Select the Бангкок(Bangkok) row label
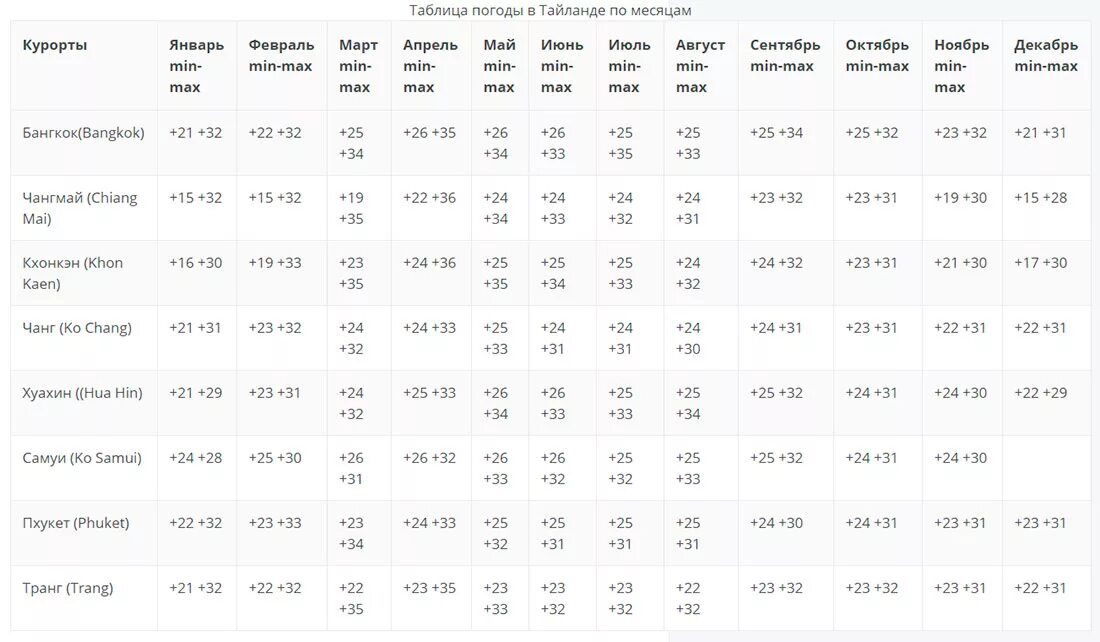This screenshot has height=642, width=1100. 83,133
